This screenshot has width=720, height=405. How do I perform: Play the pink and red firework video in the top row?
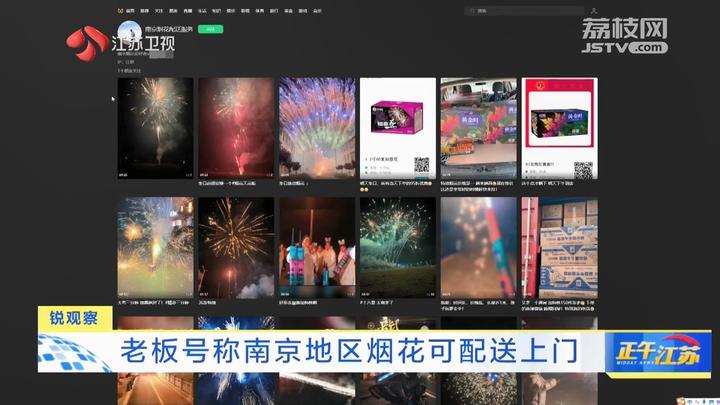coord(236,128)
